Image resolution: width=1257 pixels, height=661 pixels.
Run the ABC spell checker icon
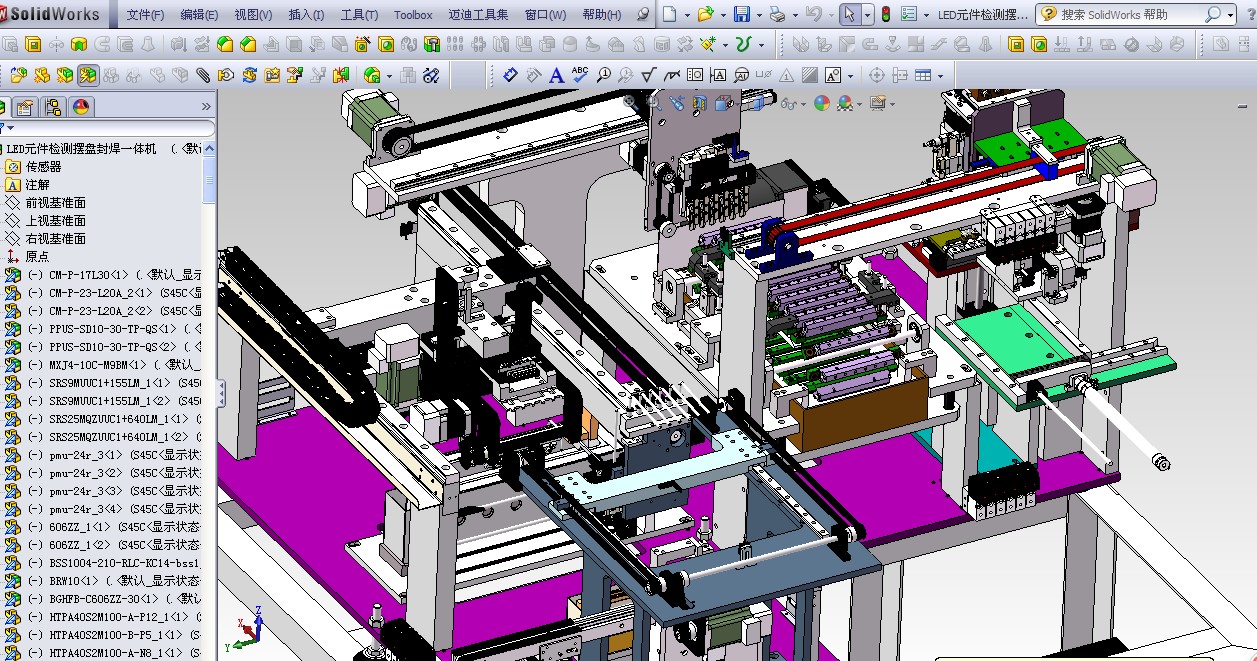pos(580,75)
